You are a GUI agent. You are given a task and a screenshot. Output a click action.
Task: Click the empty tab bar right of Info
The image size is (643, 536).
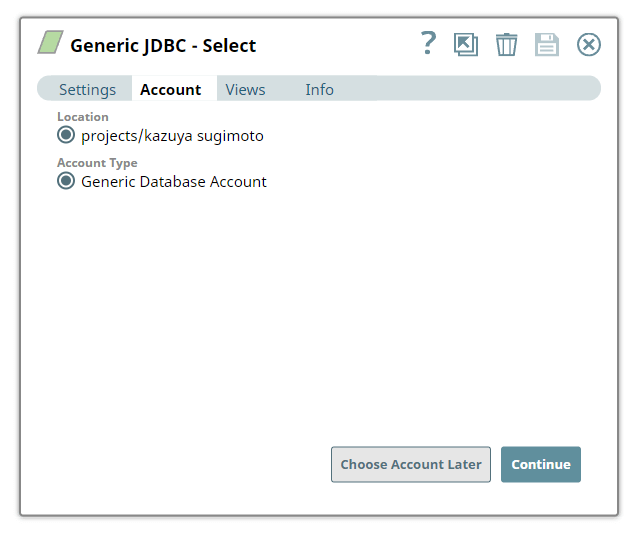coord(470,89)
